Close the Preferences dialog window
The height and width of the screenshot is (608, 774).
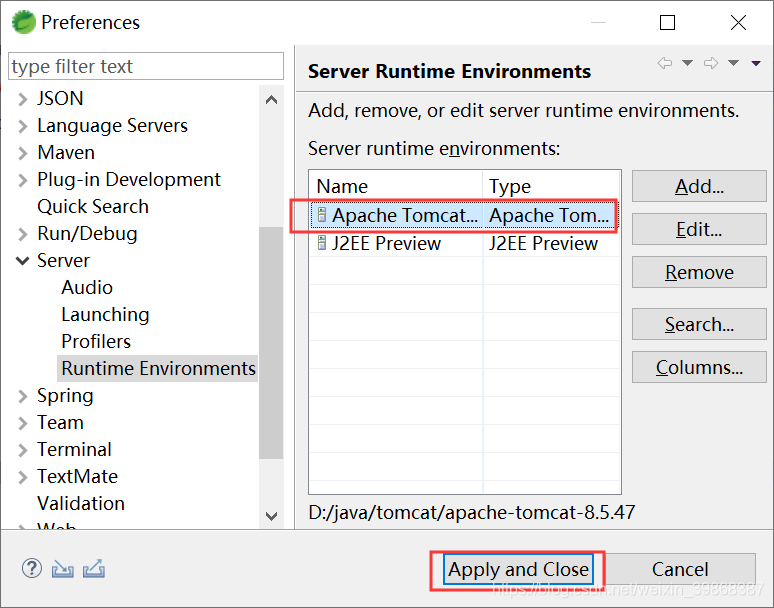tap(738, 22)
